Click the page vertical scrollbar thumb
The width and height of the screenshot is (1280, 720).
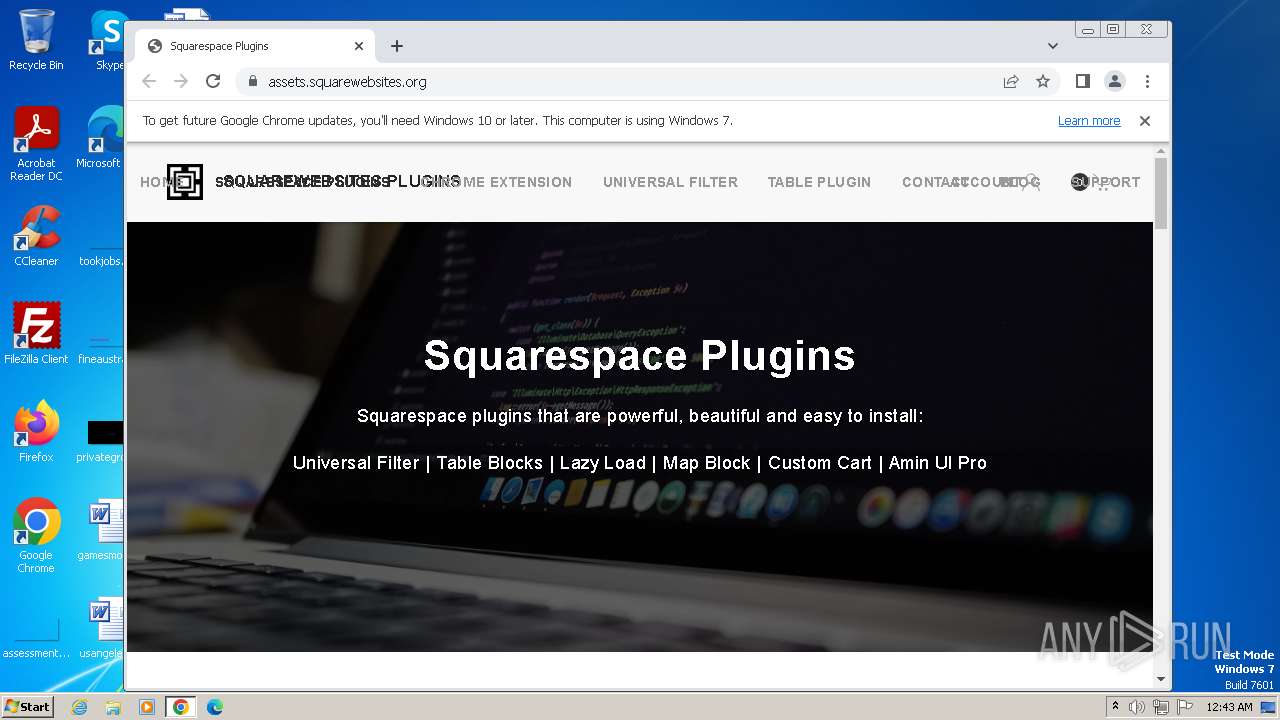[x=1161, y=193]
